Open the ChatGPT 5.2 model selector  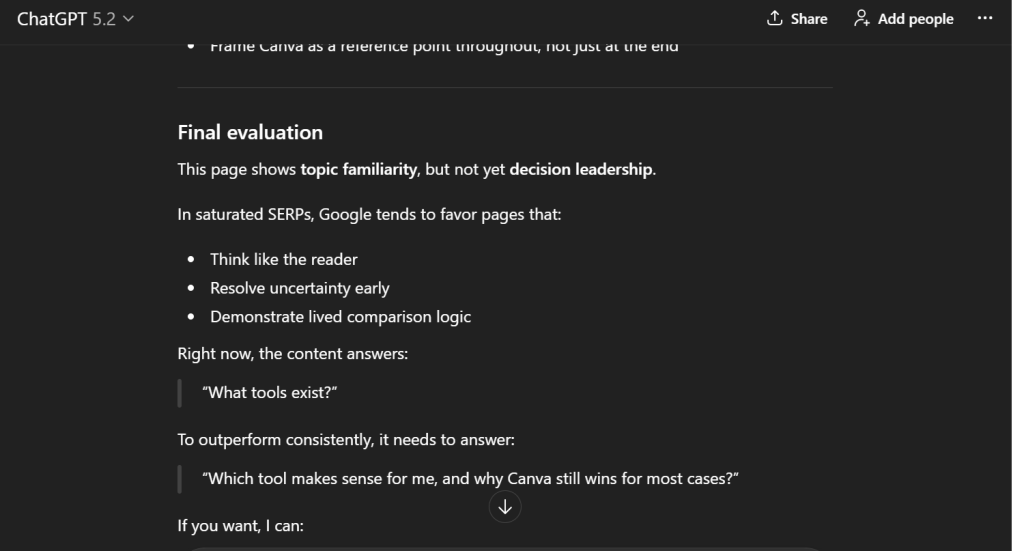75,19
